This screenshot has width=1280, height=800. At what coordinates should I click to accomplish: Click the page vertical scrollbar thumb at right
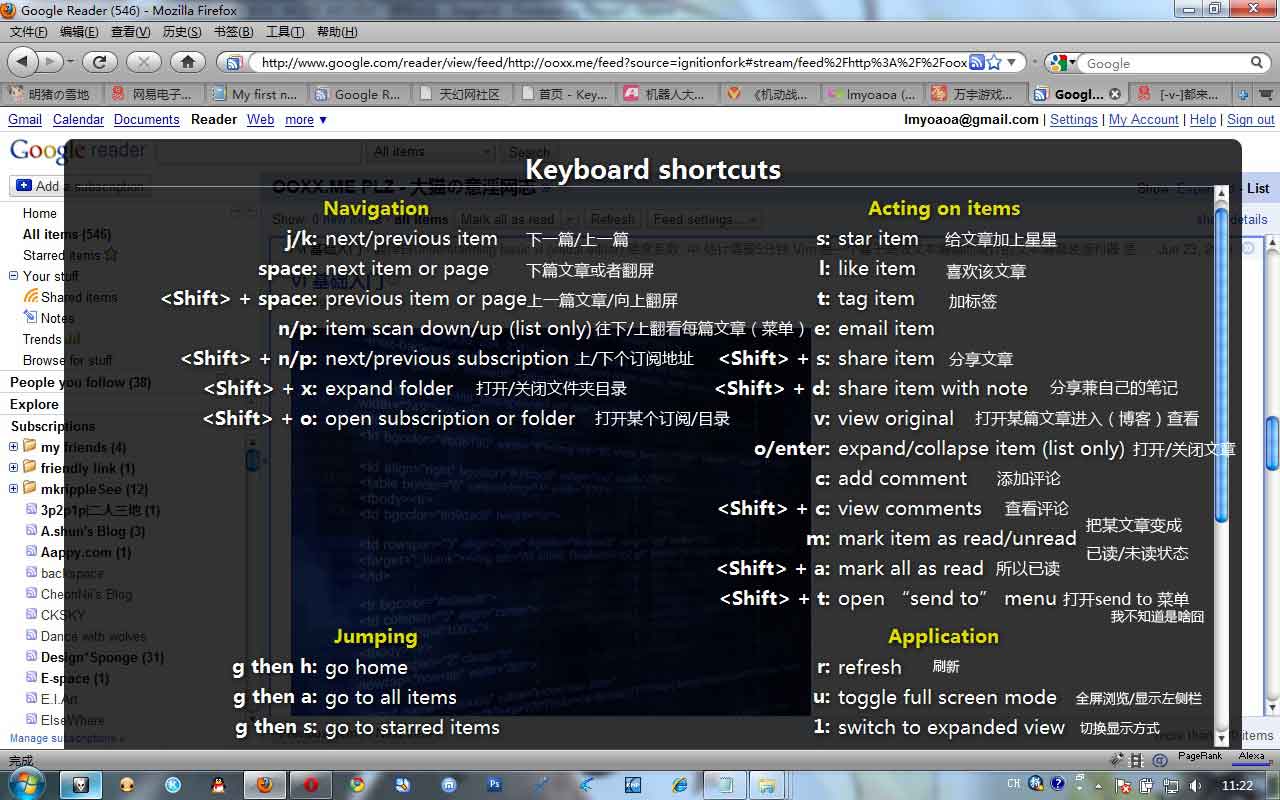click(x=1272, y=443)
